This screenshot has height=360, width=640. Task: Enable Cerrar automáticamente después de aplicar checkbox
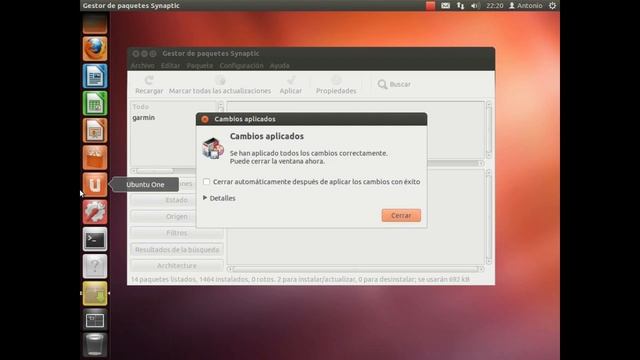click(207, 182)
